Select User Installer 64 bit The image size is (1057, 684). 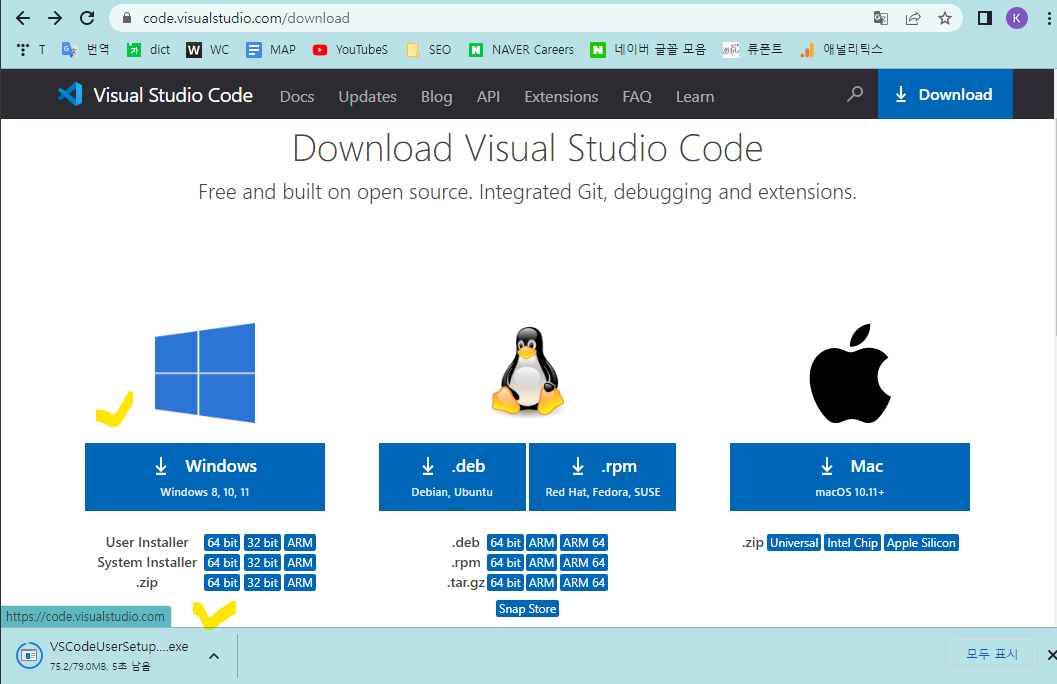pos(222,542)
